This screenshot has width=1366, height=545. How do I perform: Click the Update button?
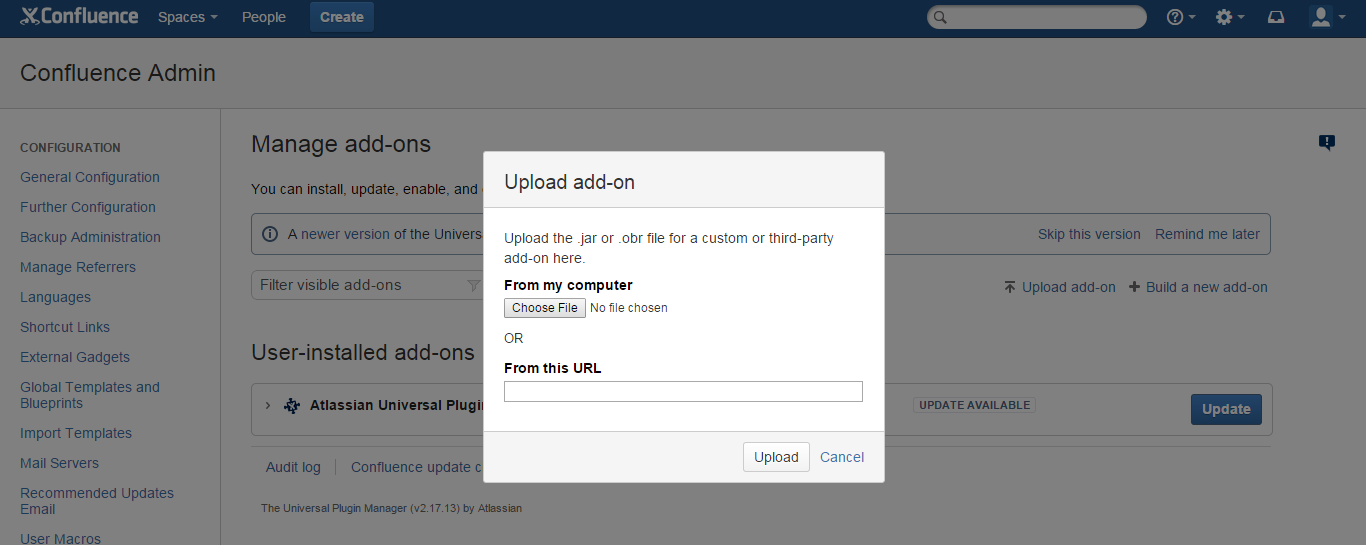tap(1226, 409)
